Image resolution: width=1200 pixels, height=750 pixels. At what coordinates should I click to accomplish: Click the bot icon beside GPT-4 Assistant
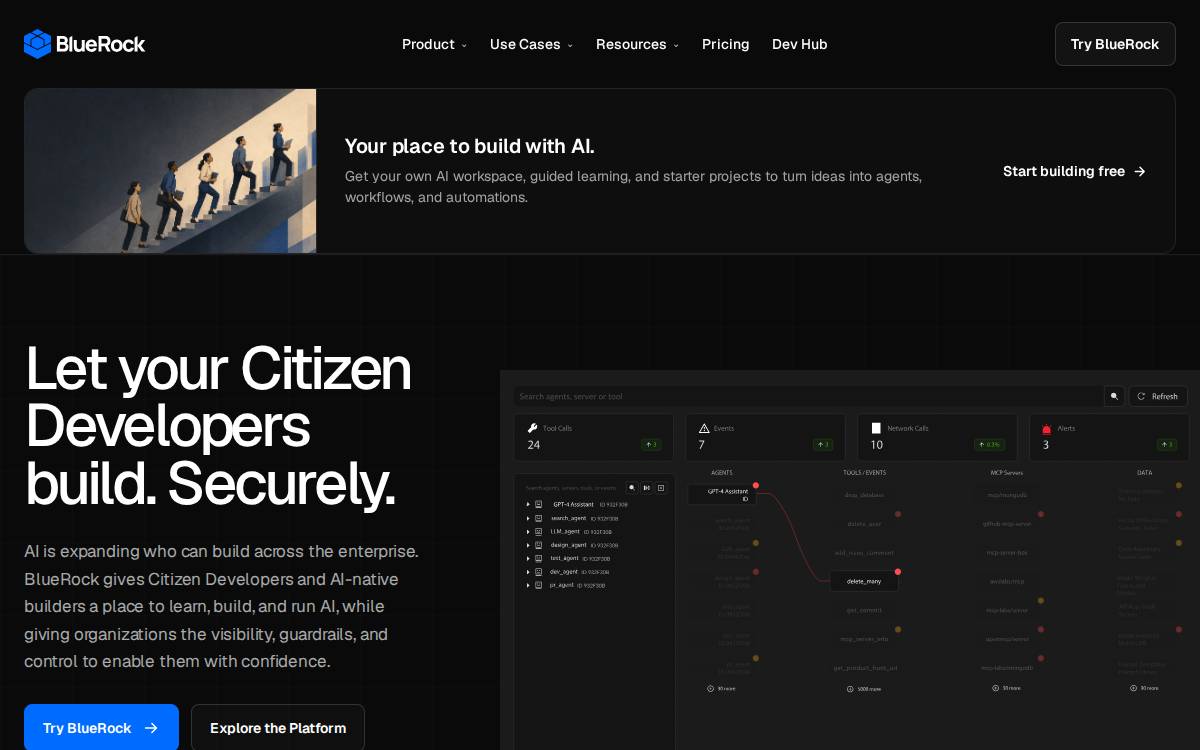tap(539, 505)
